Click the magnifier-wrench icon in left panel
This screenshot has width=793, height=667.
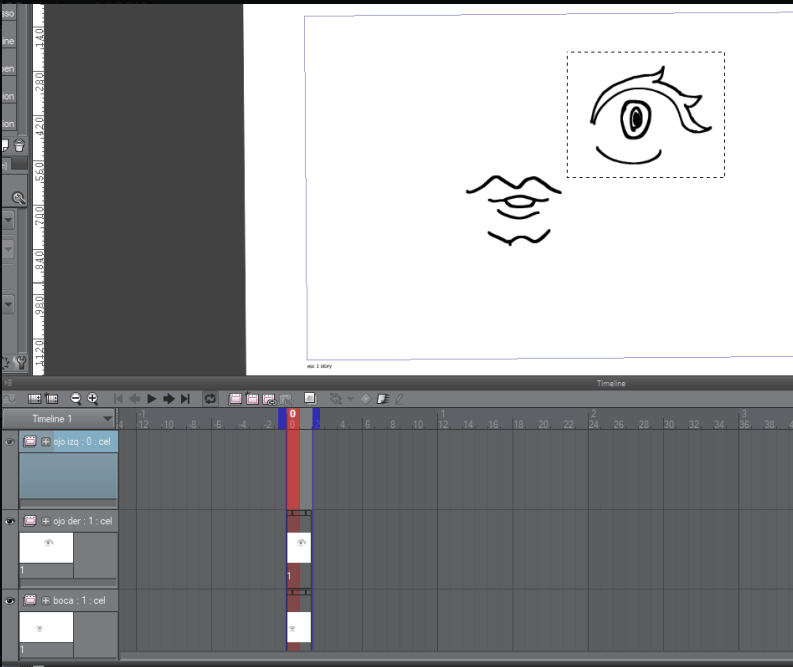19,198
